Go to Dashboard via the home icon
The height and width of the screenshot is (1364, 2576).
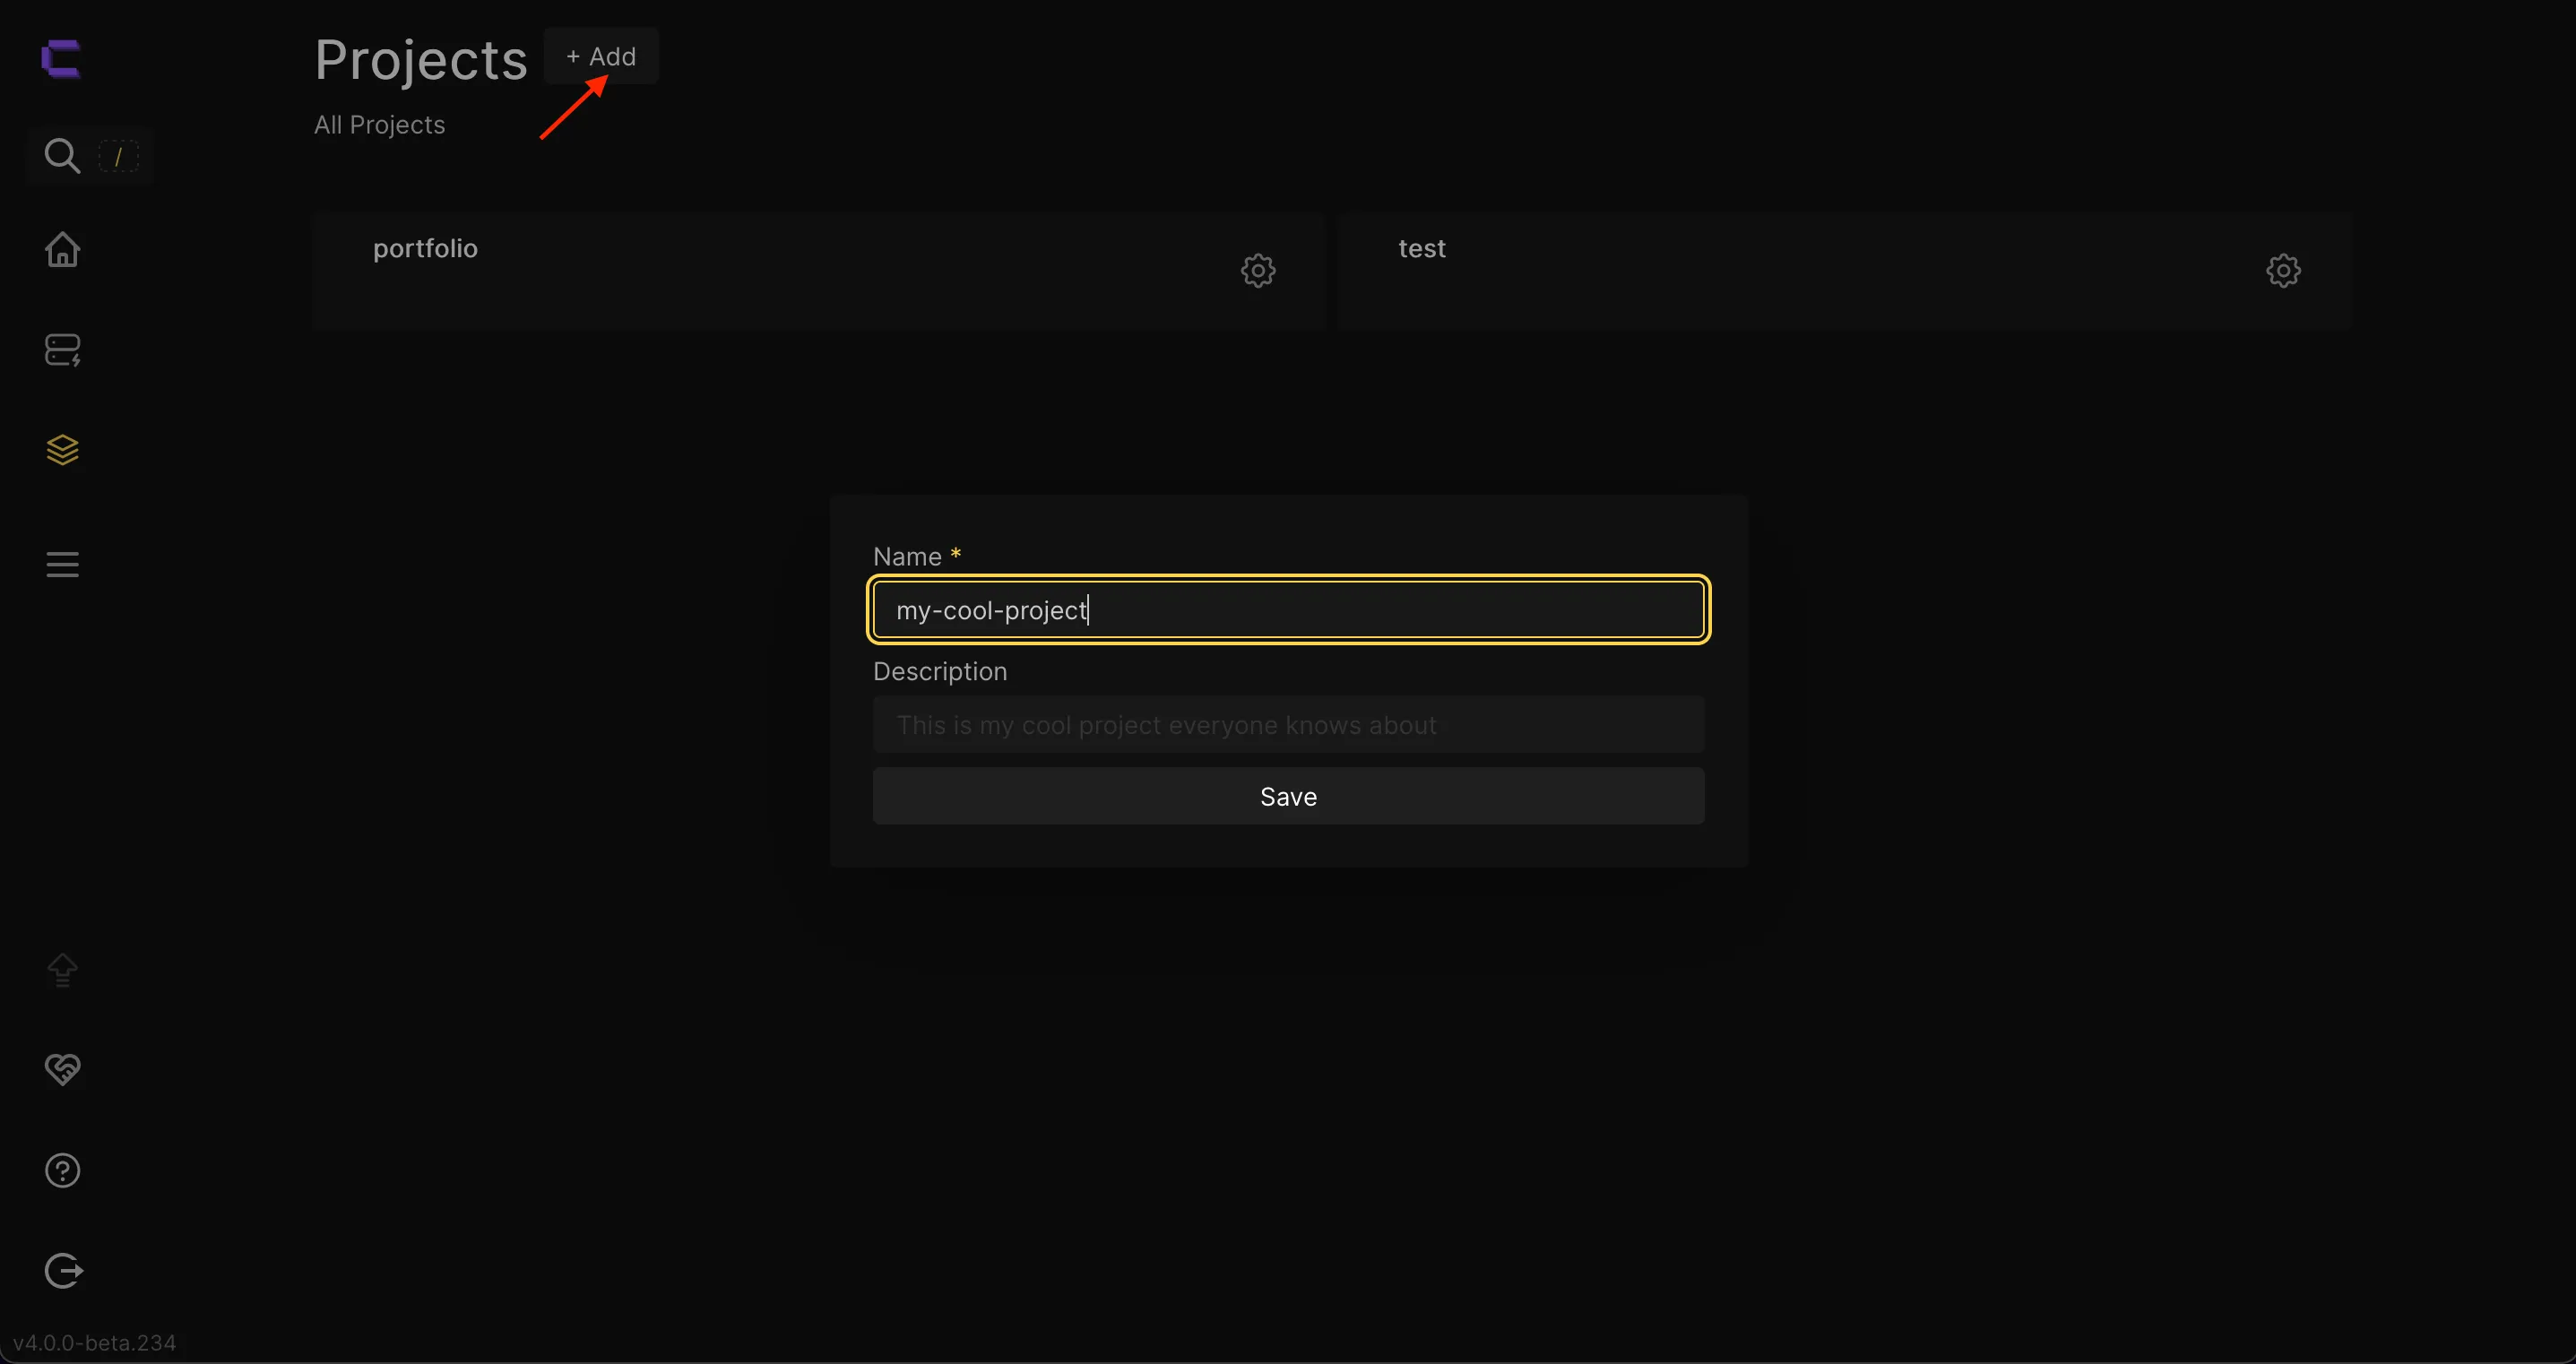pyautogui.click(x=62, y=249)
